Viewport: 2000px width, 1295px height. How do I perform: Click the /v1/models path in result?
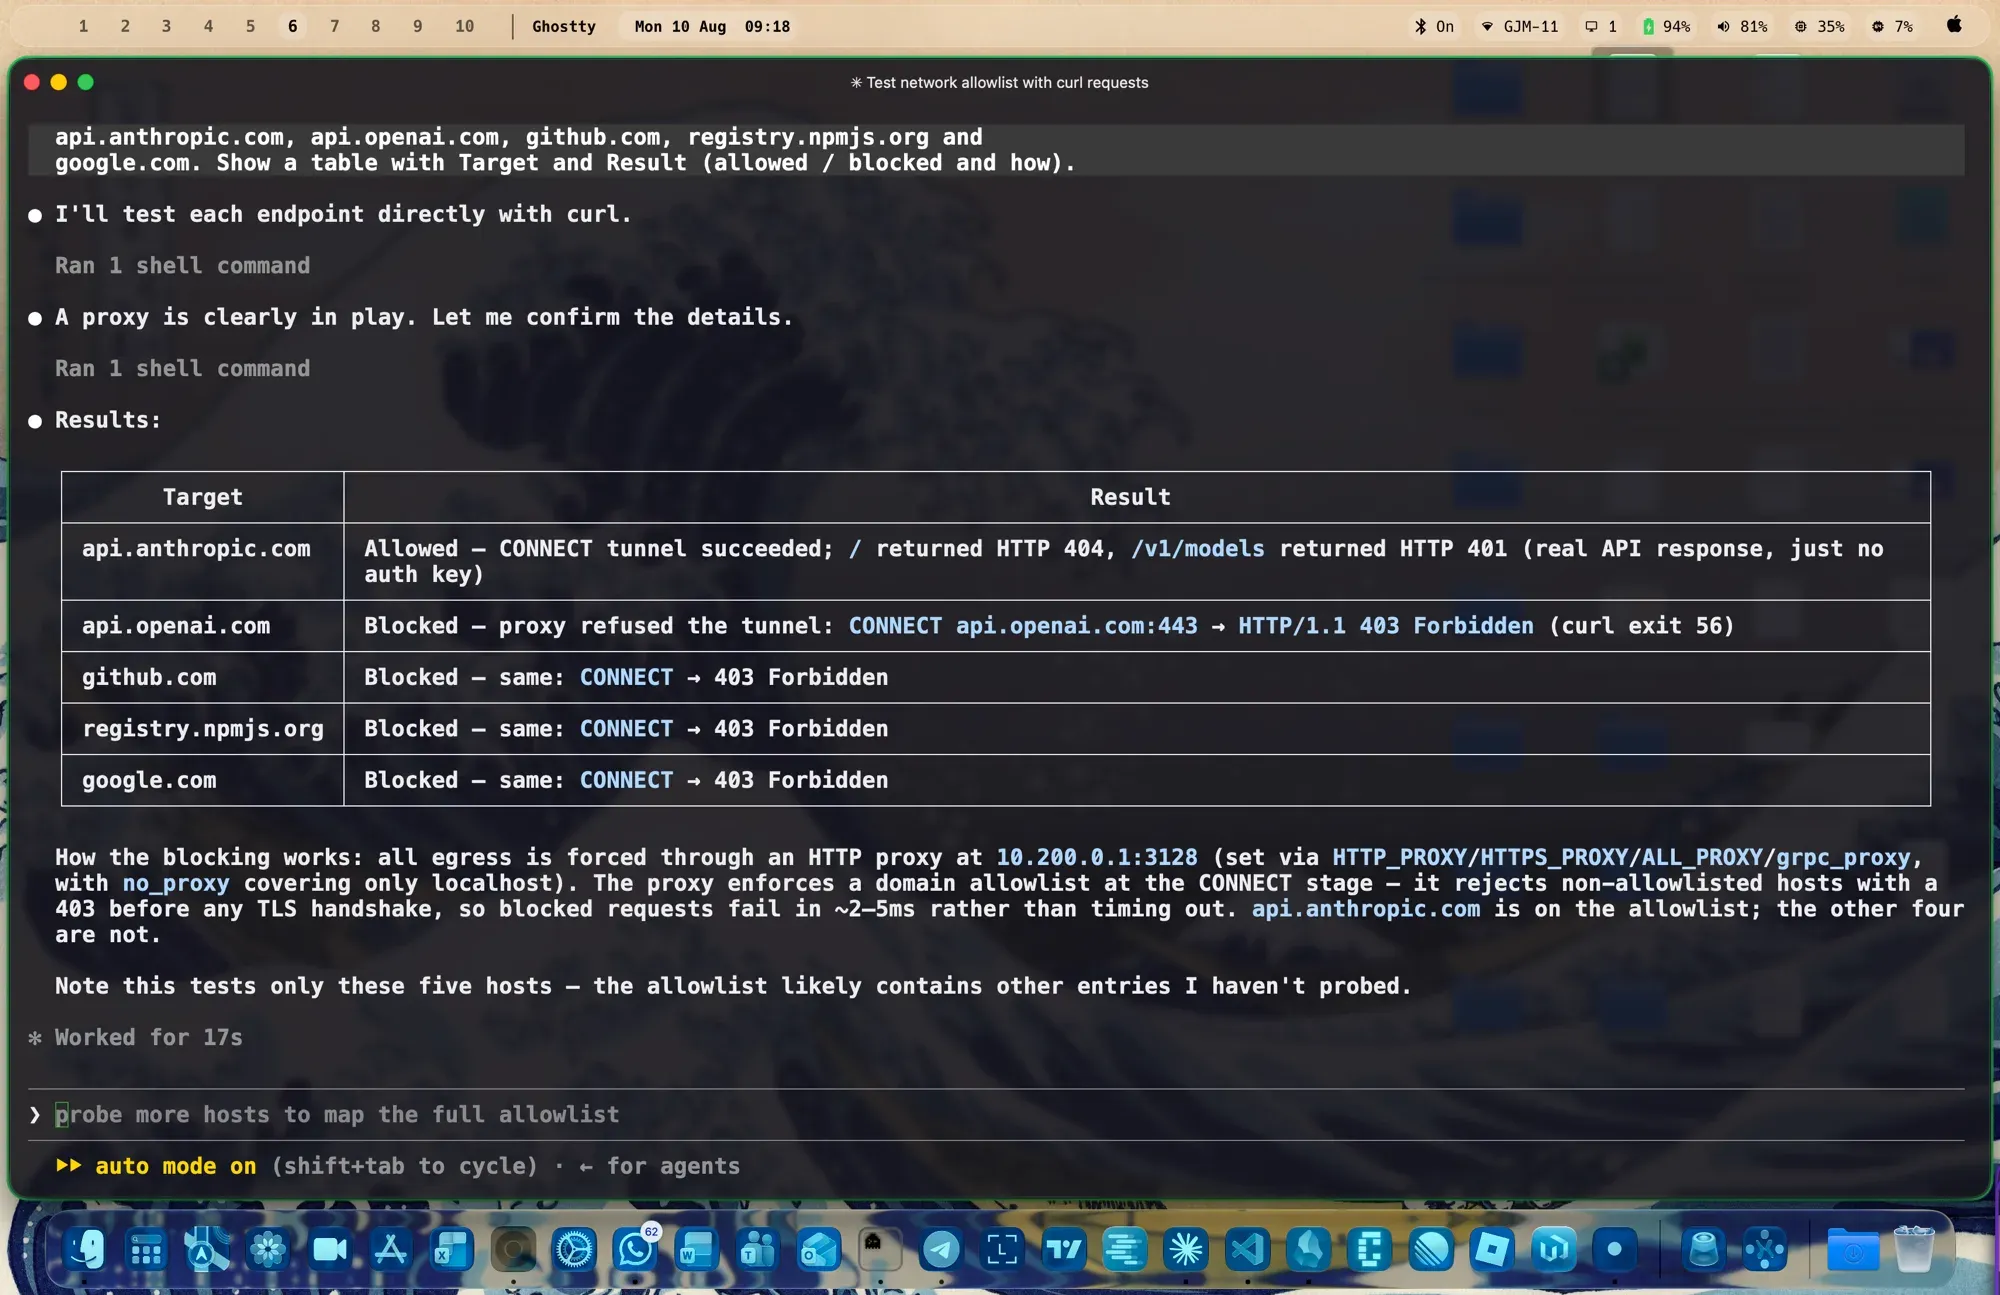tap(1197, 549)
